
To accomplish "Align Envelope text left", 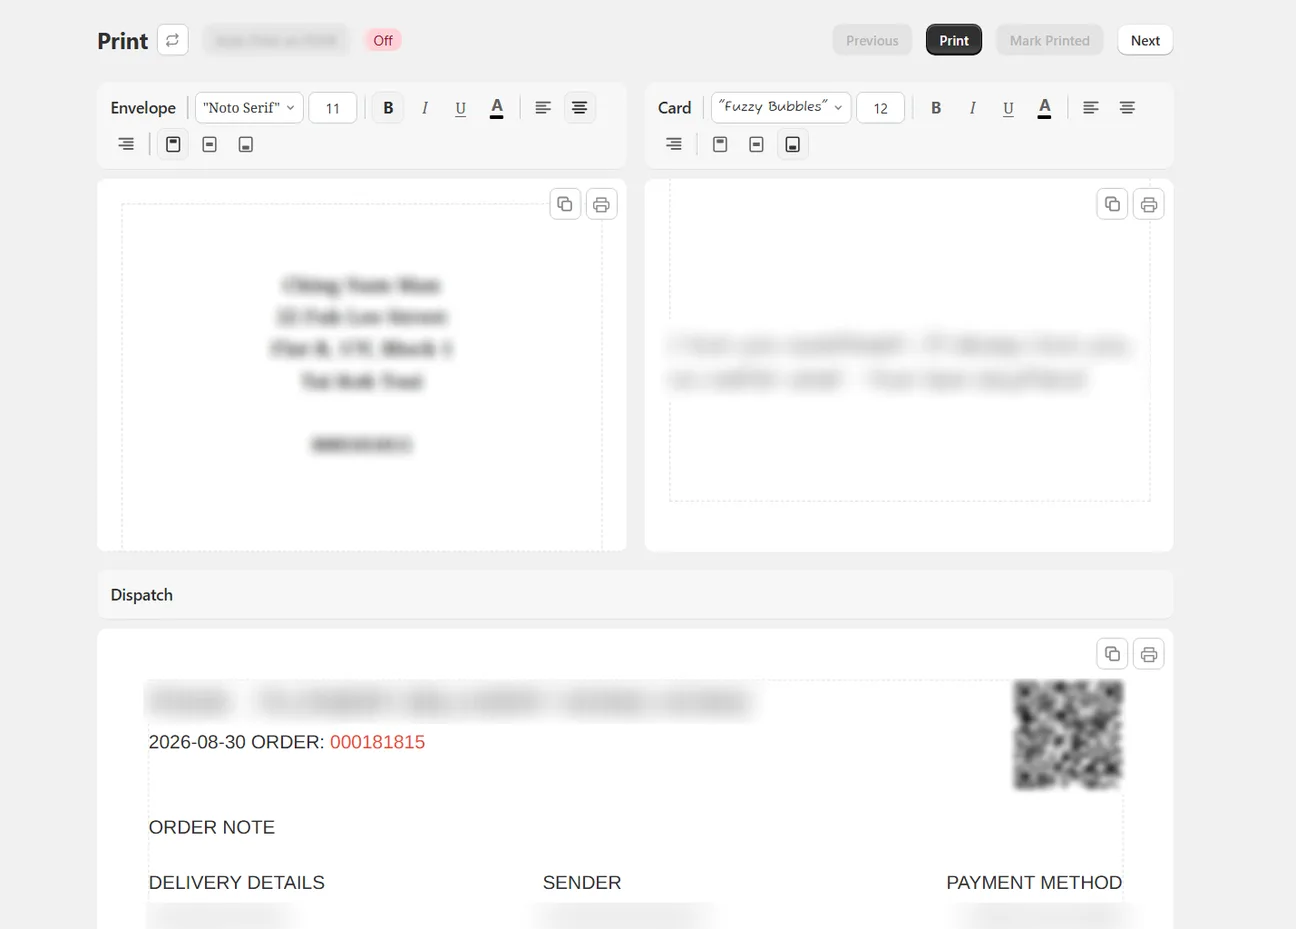I will point(543,107).
